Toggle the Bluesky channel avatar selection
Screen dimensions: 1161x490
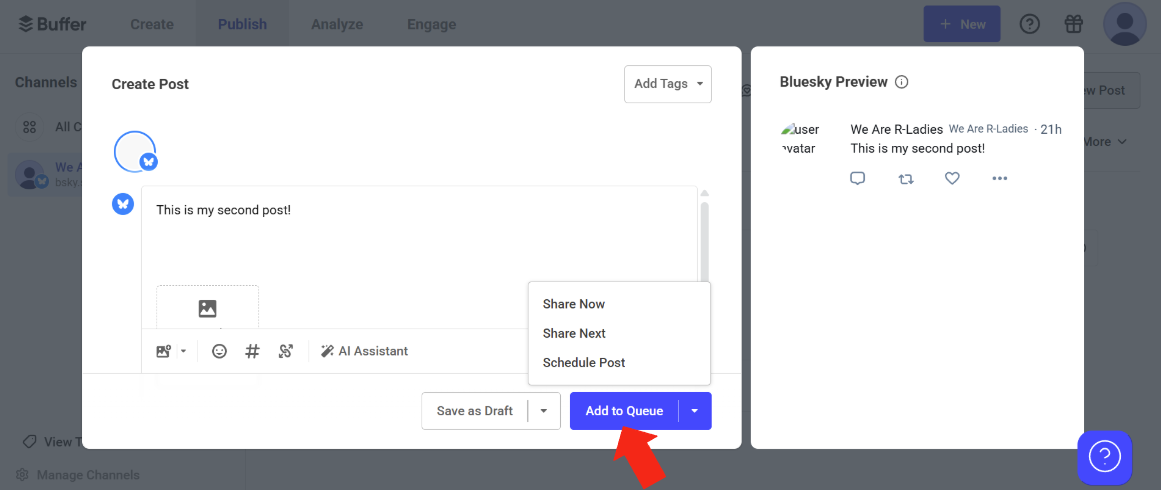(135, 152)
